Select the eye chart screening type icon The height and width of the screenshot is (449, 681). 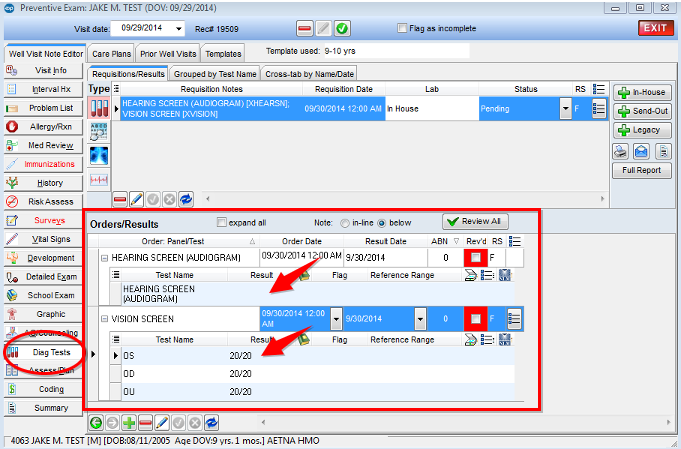tap(99, 131)
